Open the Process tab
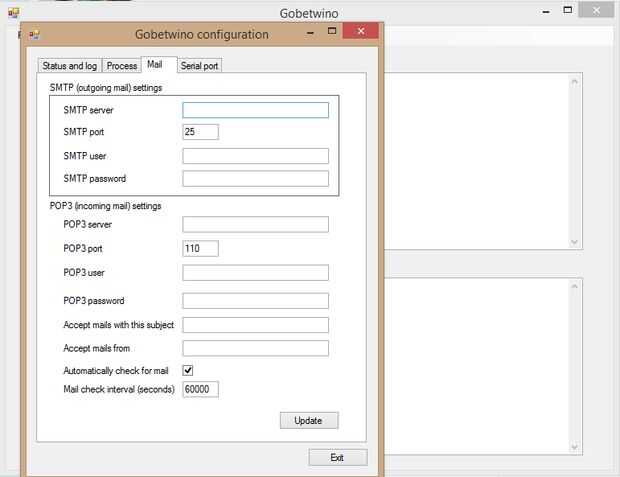This screenshot has width=620, height=477. click(122, 66)
